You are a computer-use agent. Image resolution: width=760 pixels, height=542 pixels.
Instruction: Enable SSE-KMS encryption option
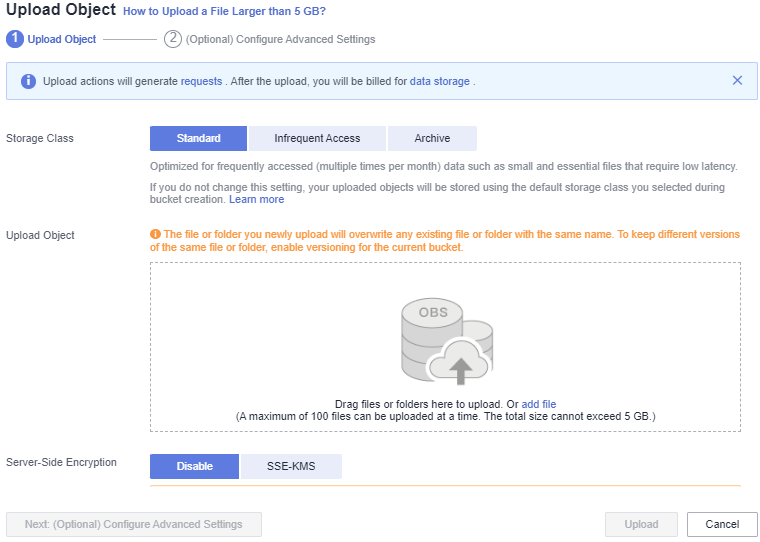pyautogui.click(x=291, y=466)
